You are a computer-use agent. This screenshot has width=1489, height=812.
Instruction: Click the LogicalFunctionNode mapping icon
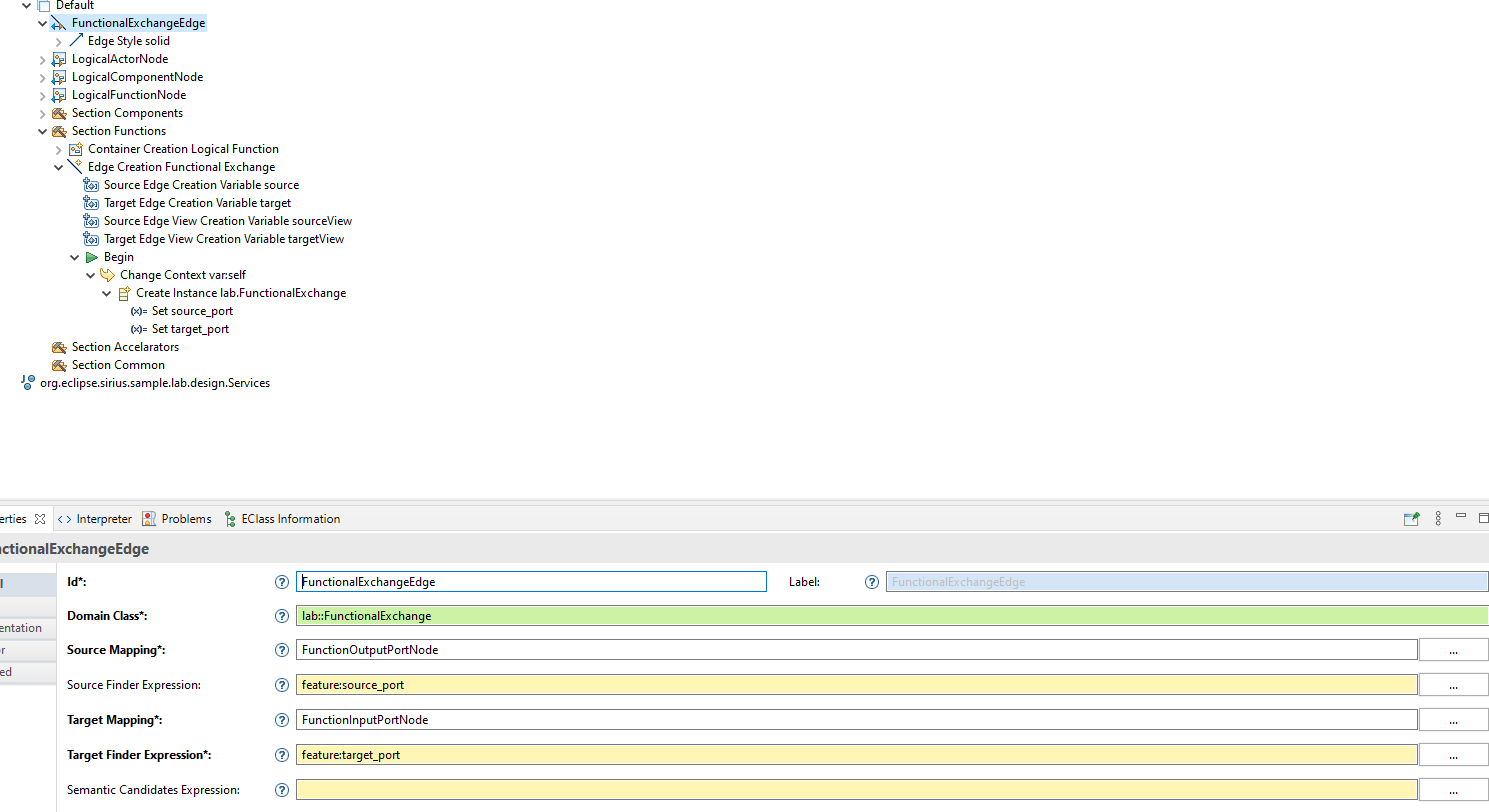[59, 95]
